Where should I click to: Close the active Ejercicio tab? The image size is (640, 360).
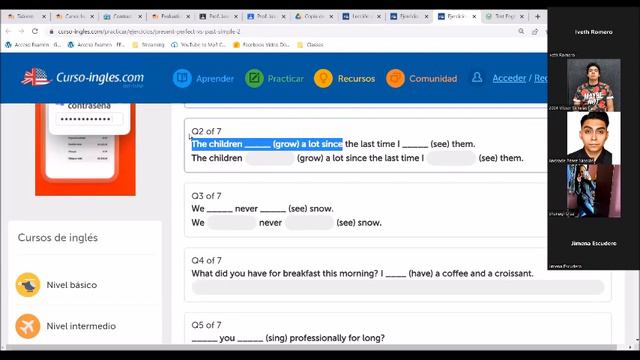pyautogui.click(x=474, y=16)
